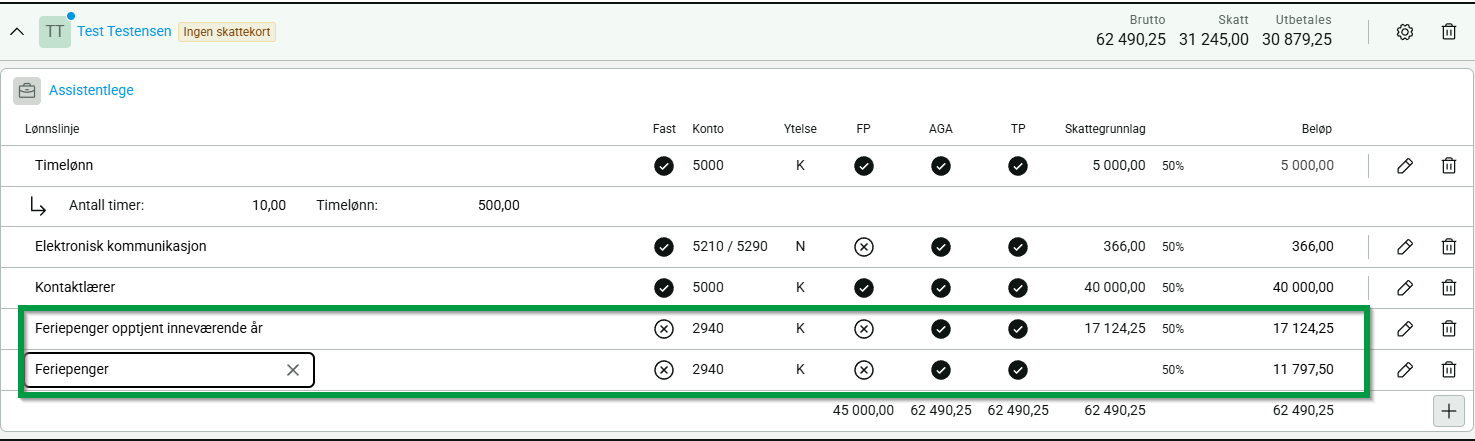Select the Kontaktlærer line name
The height and width of the screenshot is (441, 1475).
75,287
